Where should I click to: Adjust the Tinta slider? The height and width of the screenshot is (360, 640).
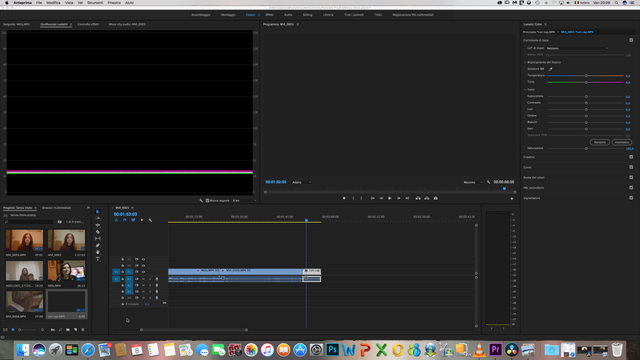(586, 82)
